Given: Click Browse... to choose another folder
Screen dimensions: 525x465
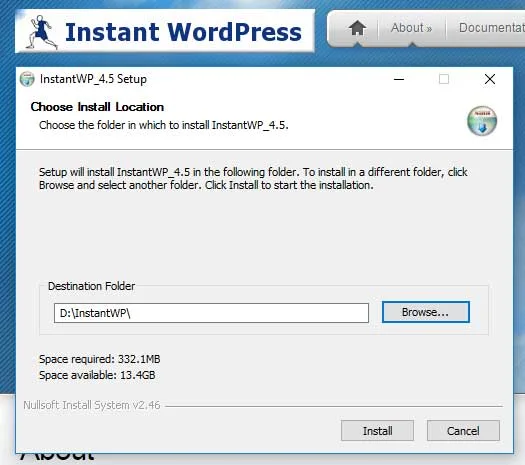Looking at the screenshot, I should pyautogui.click(x=426, y=312).
